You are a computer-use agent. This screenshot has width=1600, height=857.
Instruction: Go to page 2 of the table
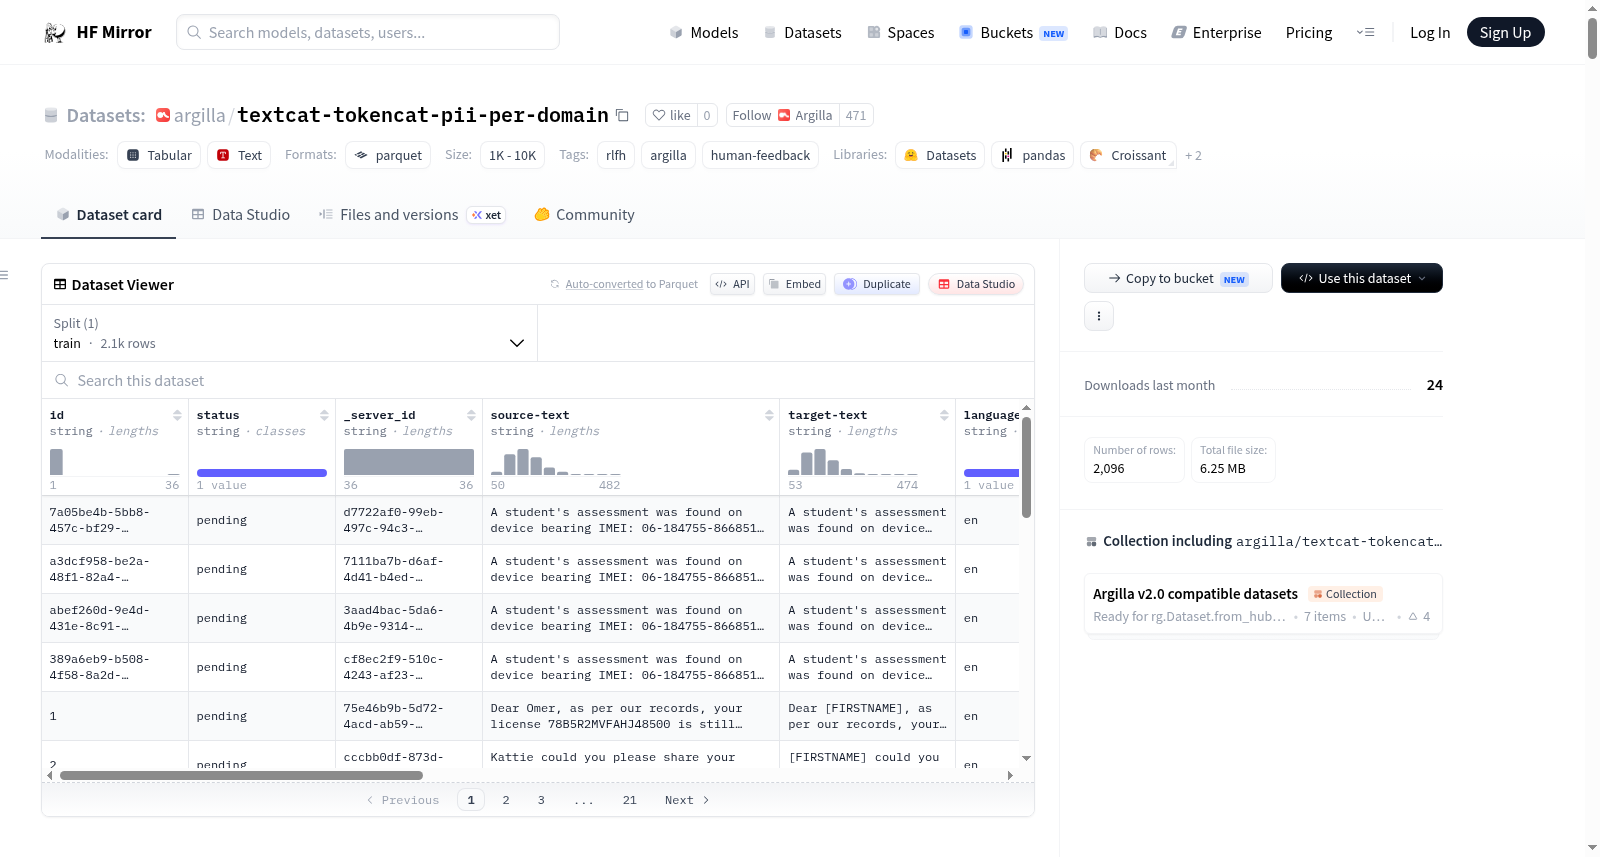[x=506, y=800]
